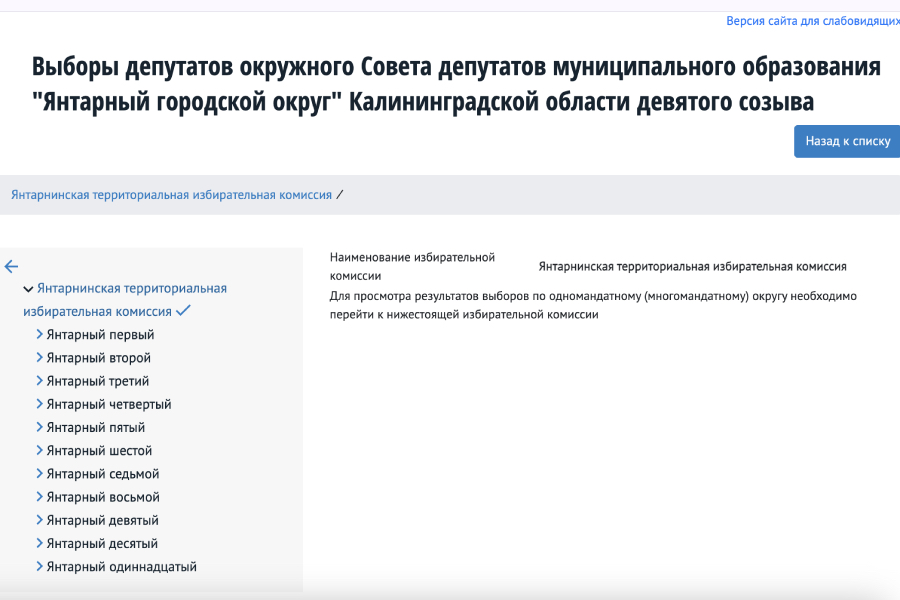Expand the Янтарный первый chevron
Viewport: 900px width, 600px height.
(40, 335)
